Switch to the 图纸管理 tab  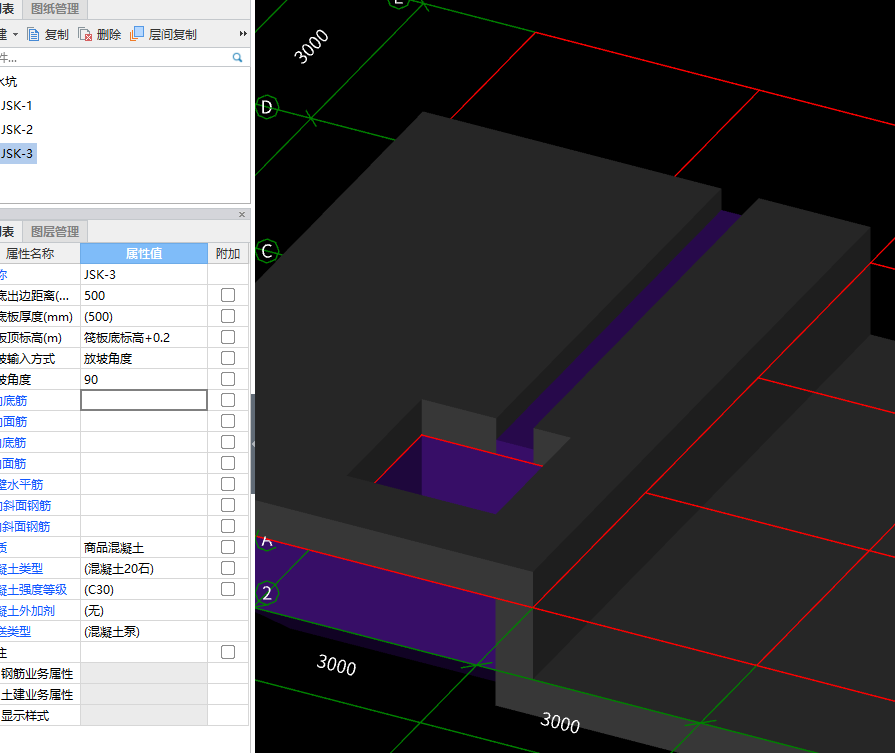tap(55, 9)
